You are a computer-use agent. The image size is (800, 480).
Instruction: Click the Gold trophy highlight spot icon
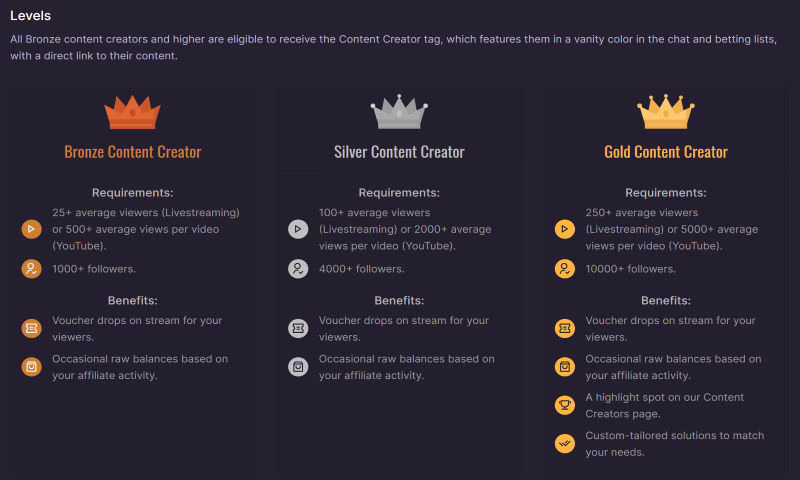pyautogui.click(x=565, y=405)
